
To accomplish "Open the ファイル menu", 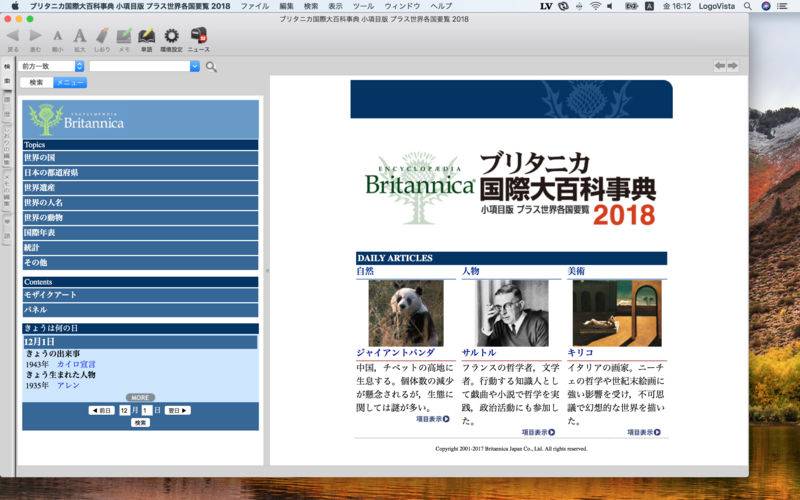I will (x=255, y=6).
